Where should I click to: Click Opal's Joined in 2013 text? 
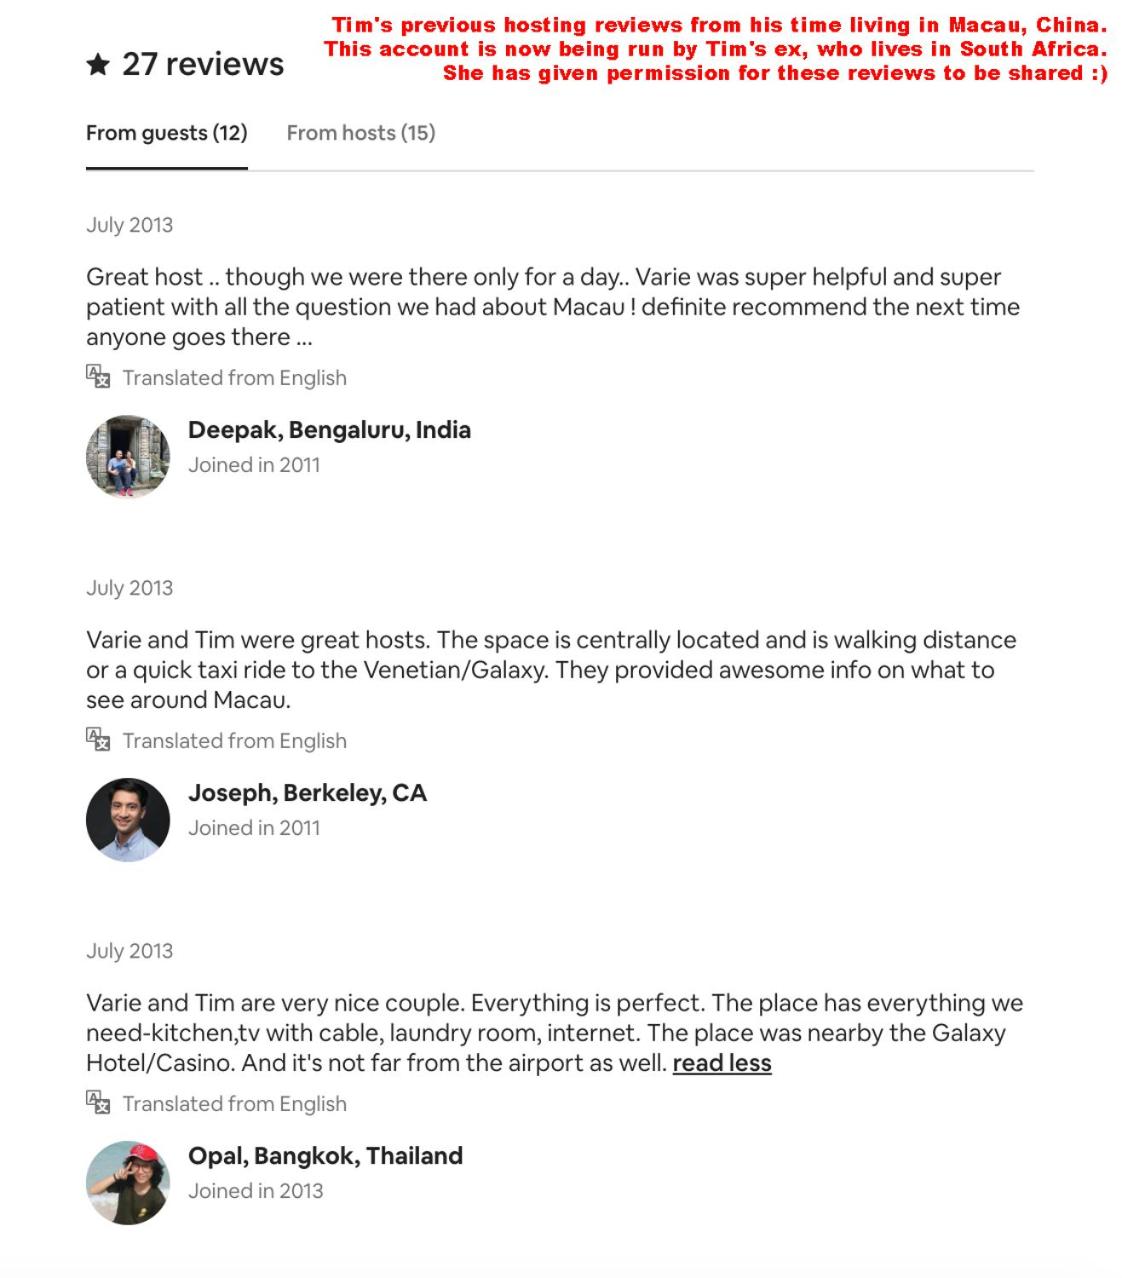[255, 1191]
